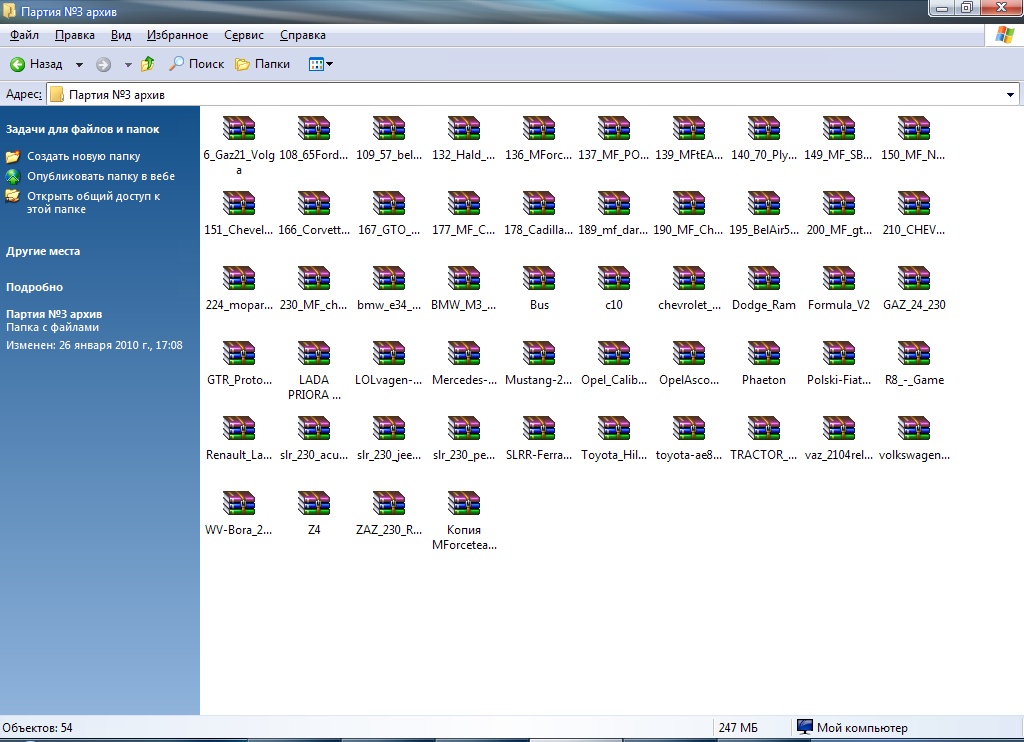Screen dimensions: 1024x742
Task: Click the GTR_Proto file name label
Action: pyautogui.click(x=239, y=380)
